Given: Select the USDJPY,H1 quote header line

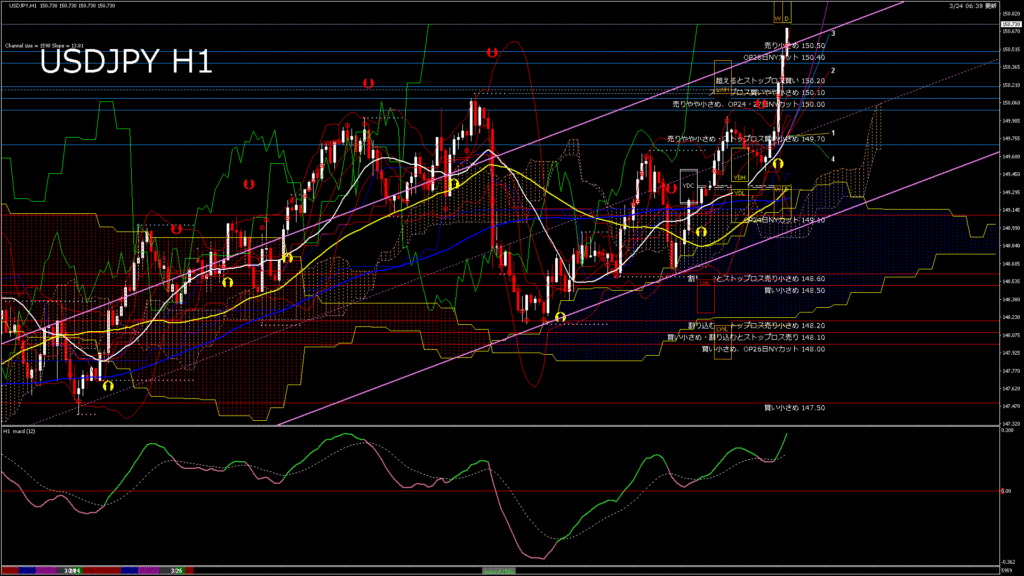Looking at the screenshot, I should (x=62, y=5).
